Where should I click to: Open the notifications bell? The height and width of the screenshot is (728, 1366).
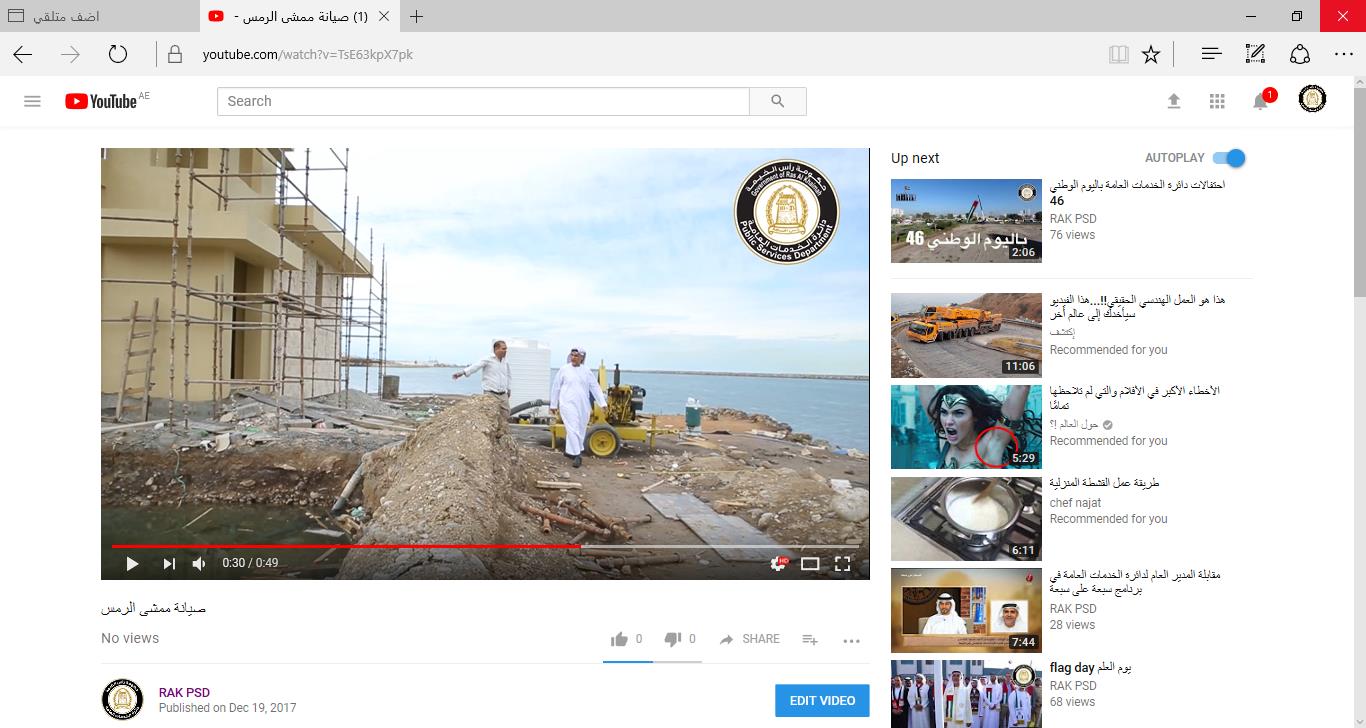click(1260, 101)
